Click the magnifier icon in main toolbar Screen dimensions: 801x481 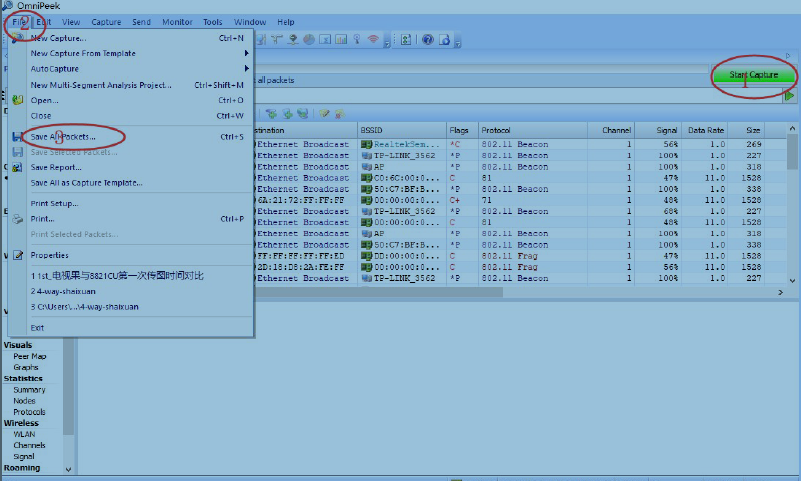coord(357,39)
